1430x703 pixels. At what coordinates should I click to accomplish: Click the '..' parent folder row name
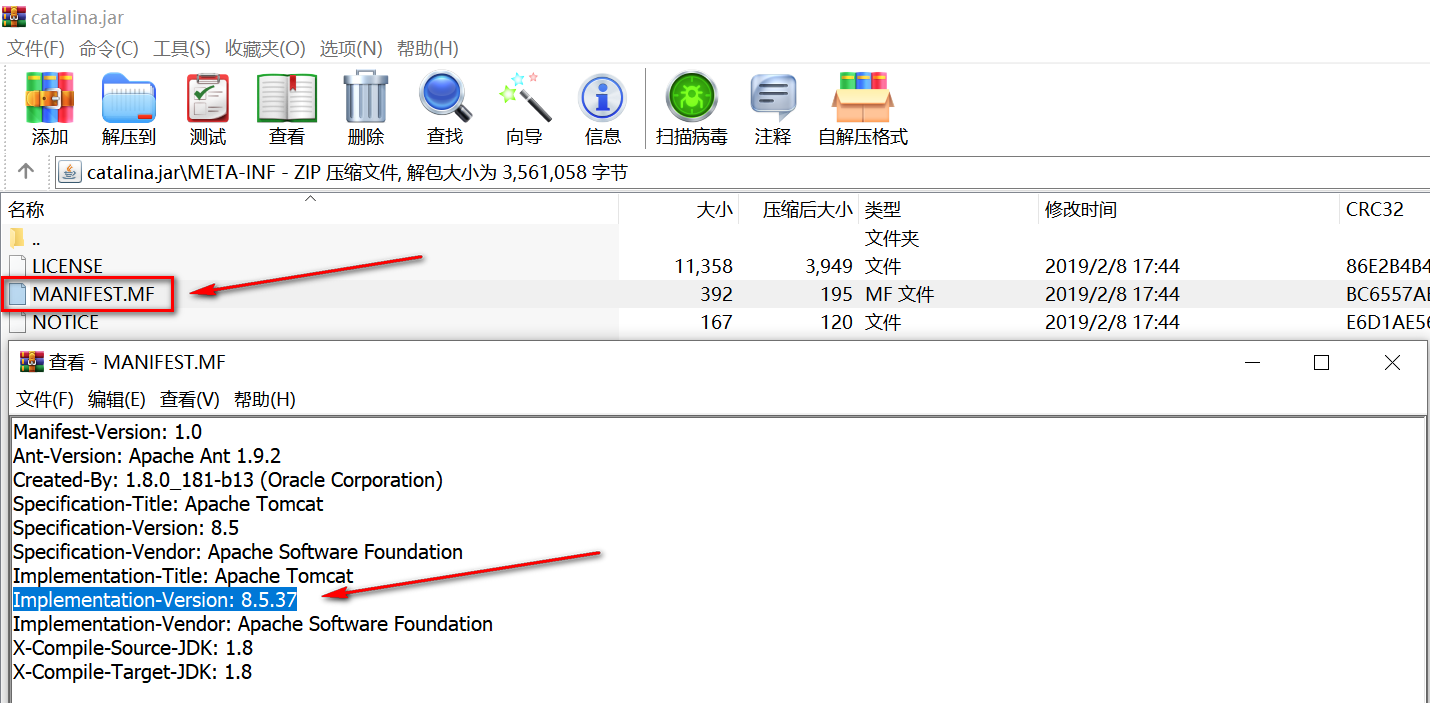point(36,240)
